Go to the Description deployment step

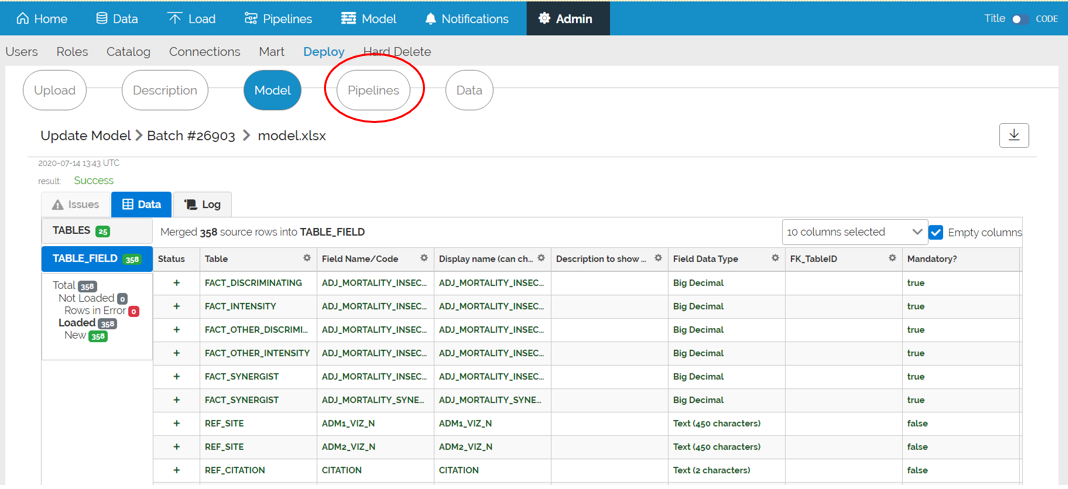click(x=165, y=90)
